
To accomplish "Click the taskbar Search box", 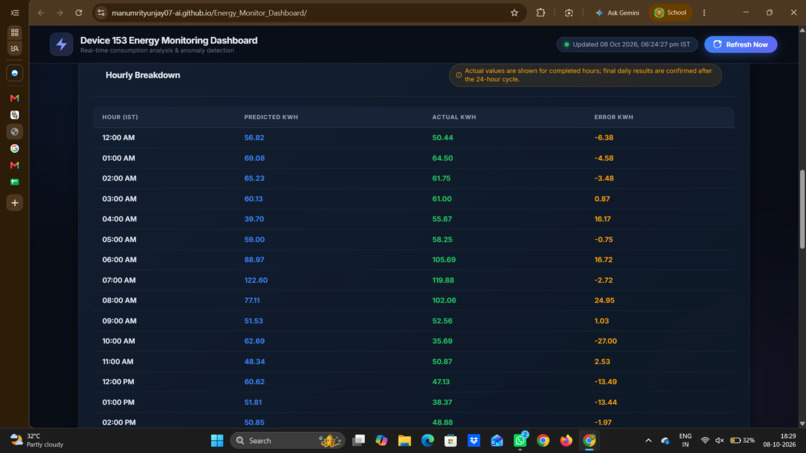I will coord(288,441).
